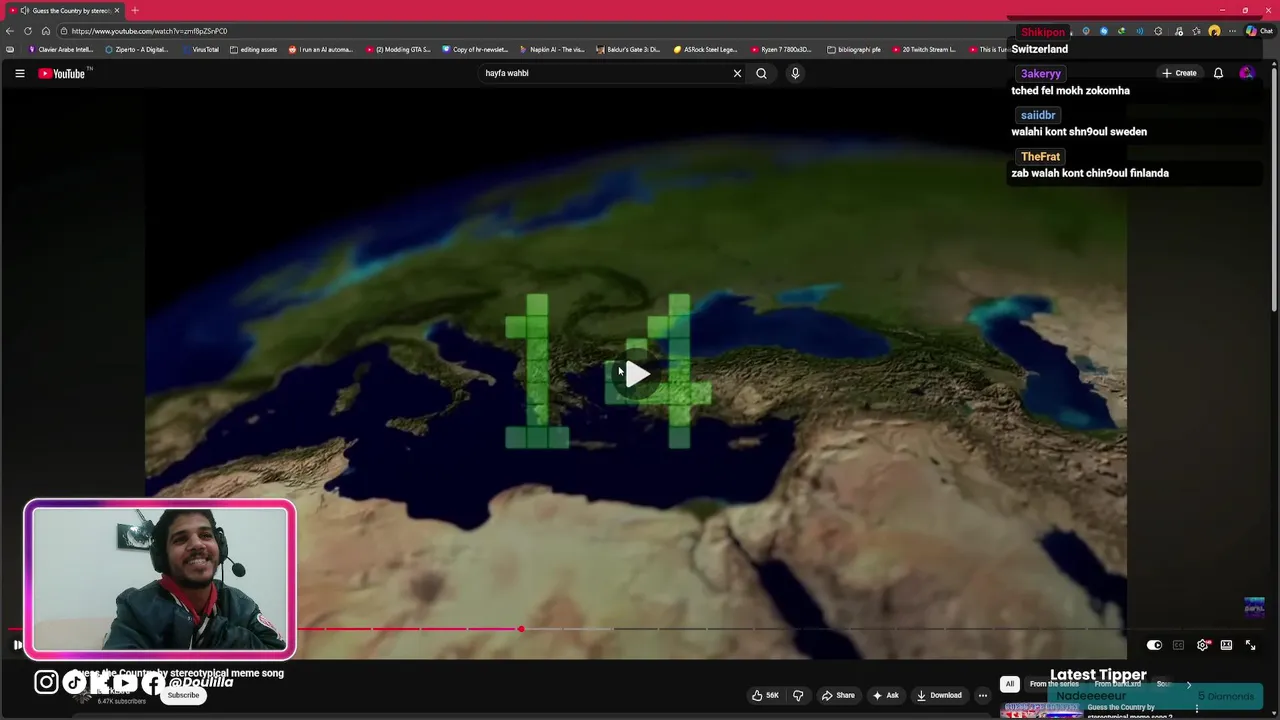Screen dimensions: 1280x720
Task: Open the YouTube hamburger guide menu
Action: click(19, 73)
